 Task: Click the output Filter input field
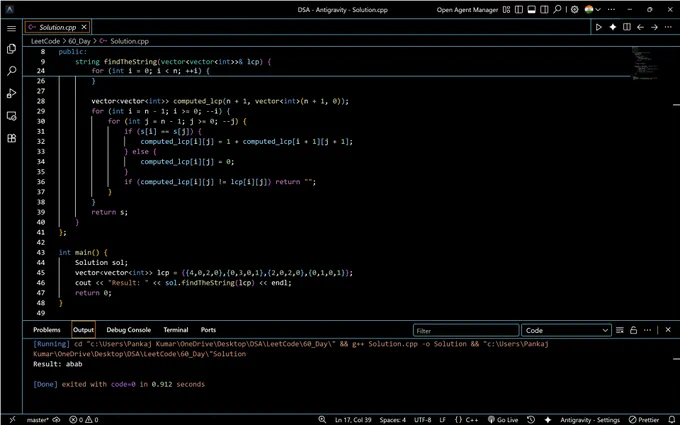466,330
